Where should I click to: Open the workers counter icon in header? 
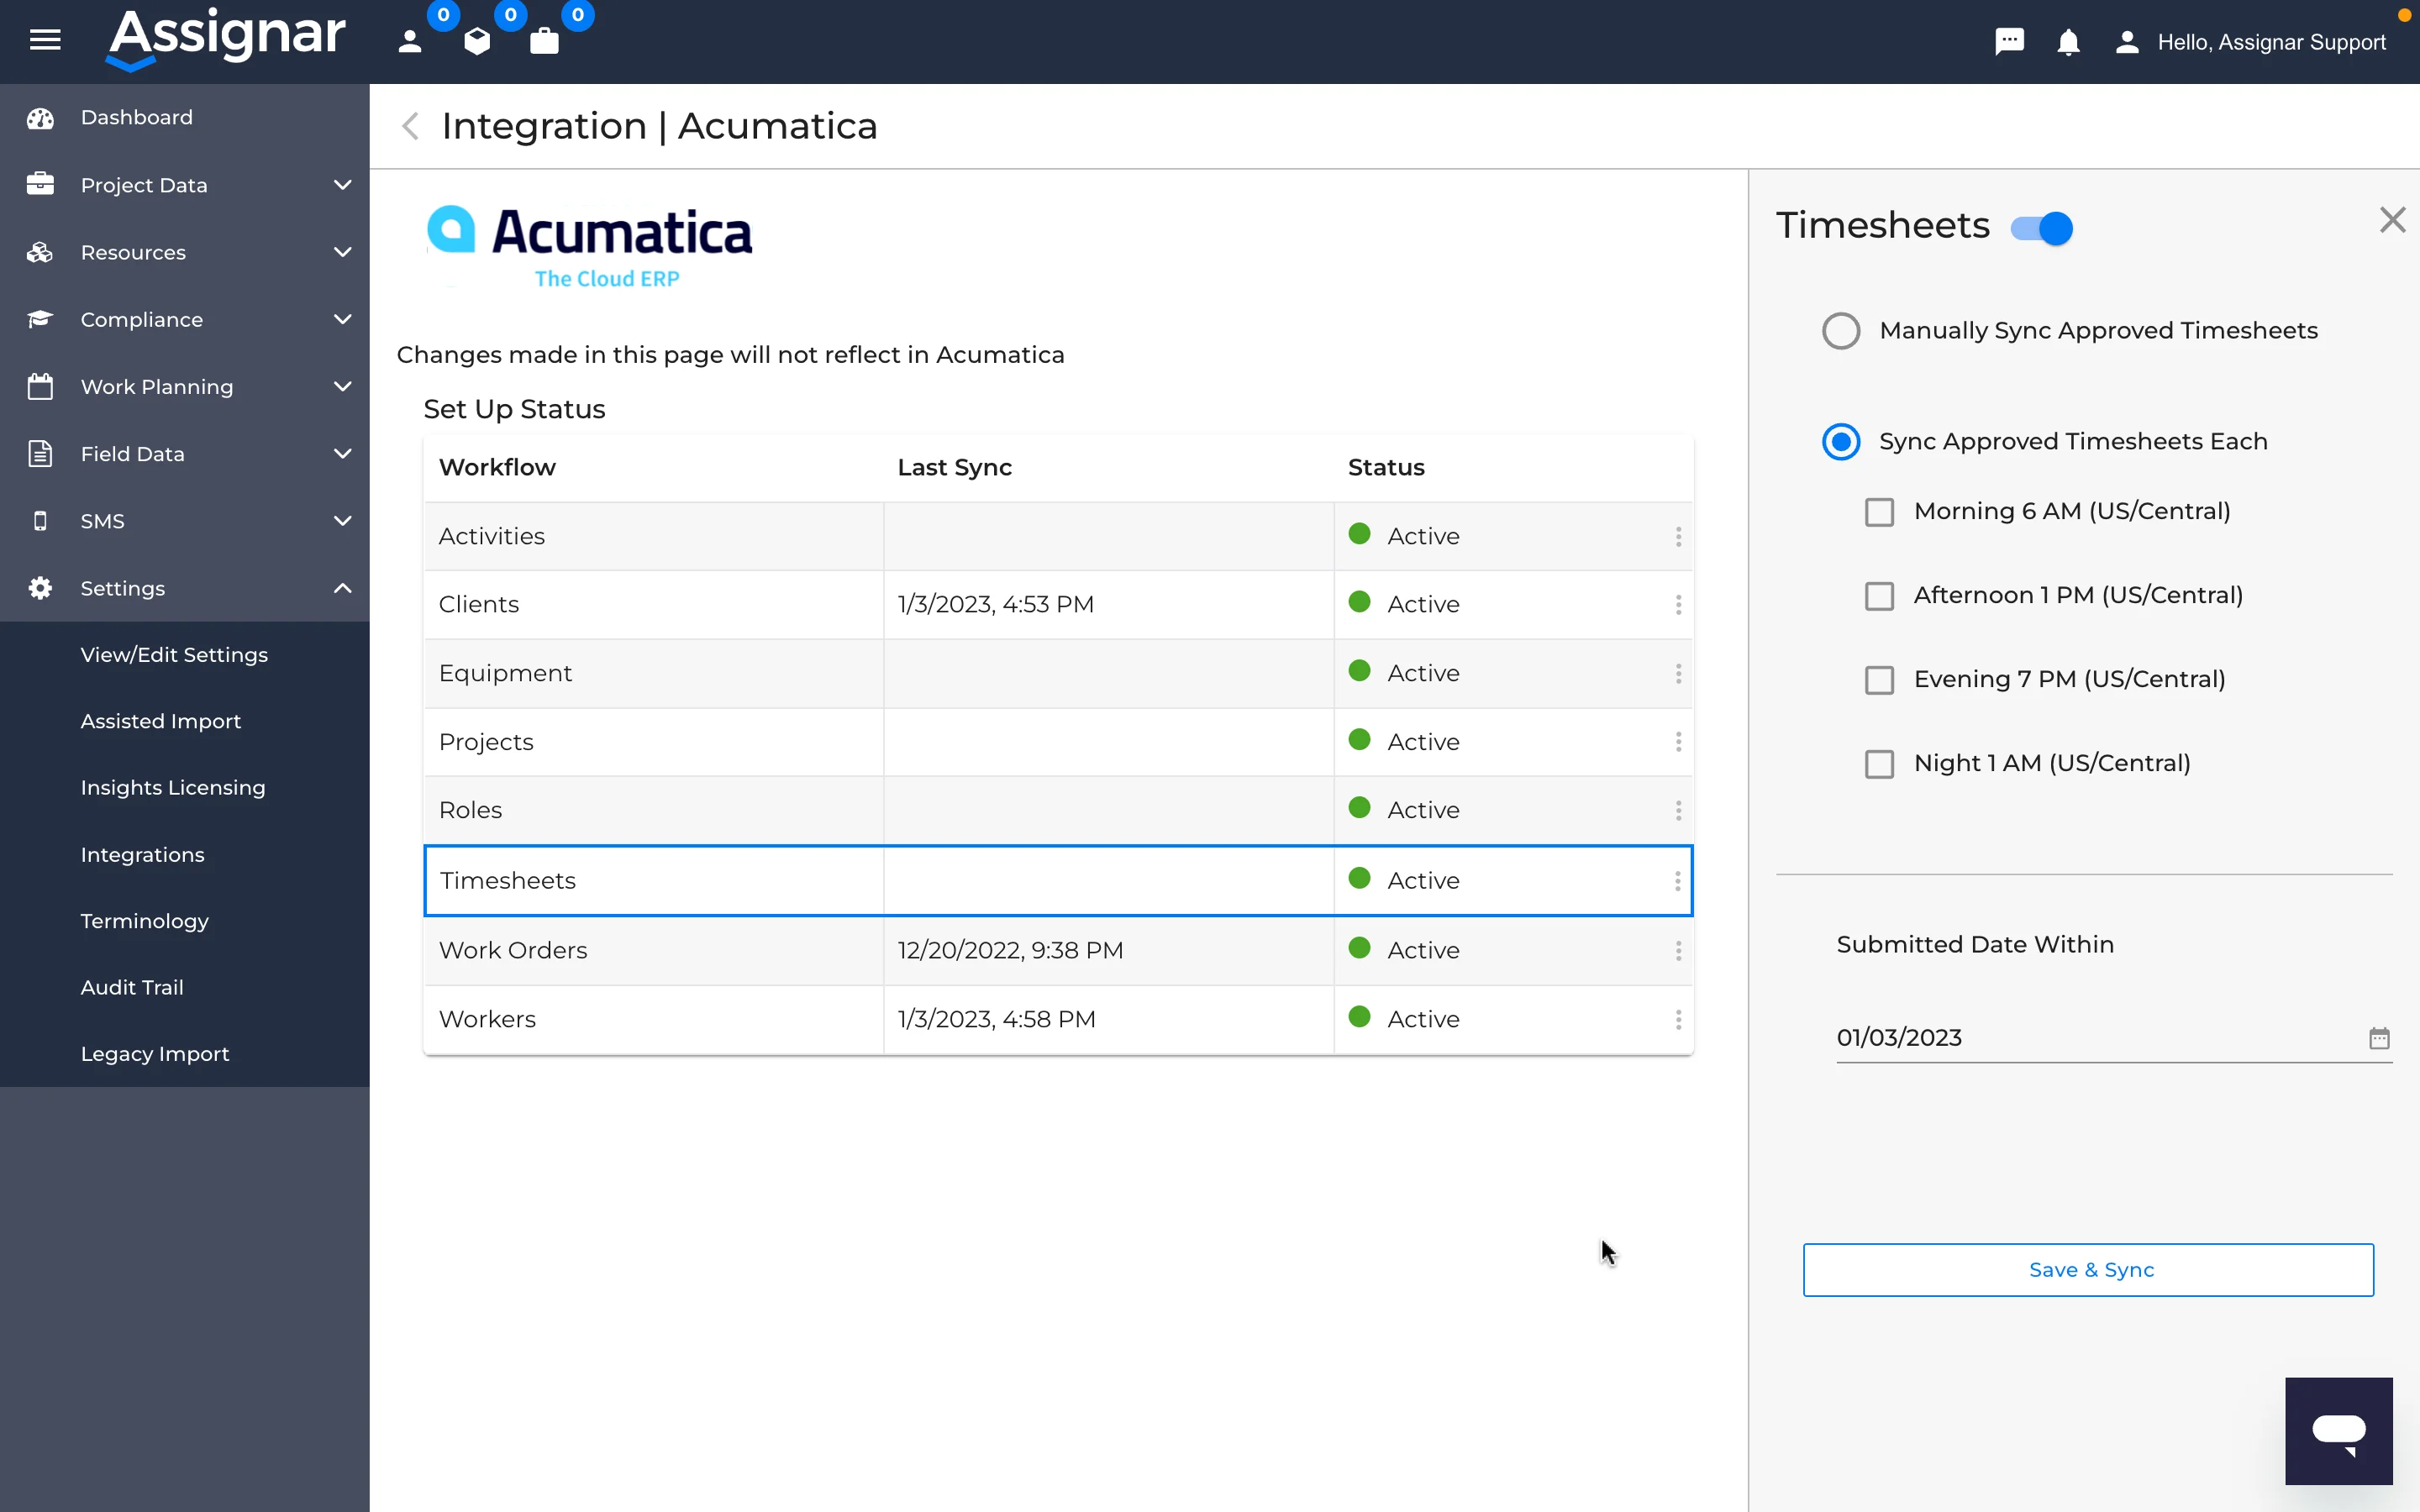coord(410,41)
